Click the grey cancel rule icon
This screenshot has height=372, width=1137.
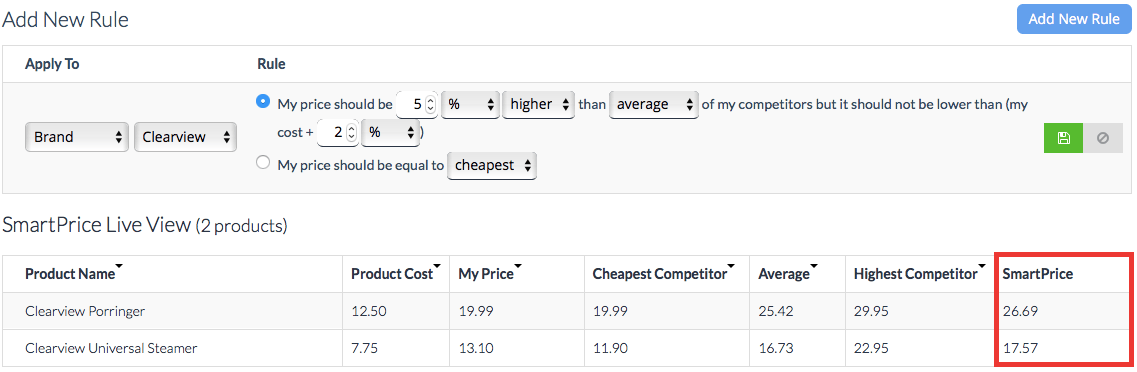[1103, 138]
